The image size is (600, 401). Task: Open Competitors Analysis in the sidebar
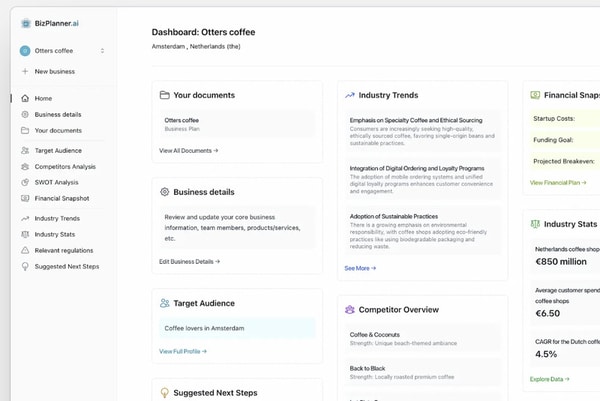click(x=65, y=167)
